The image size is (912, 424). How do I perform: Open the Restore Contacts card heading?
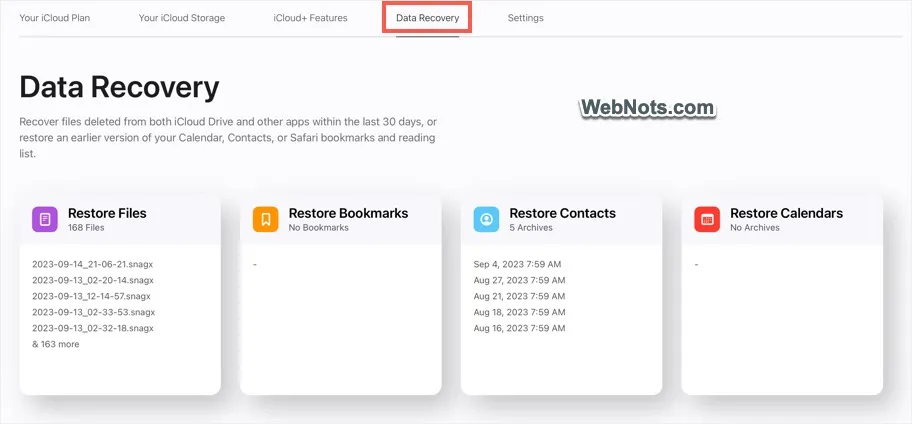[x=562, y=213]
